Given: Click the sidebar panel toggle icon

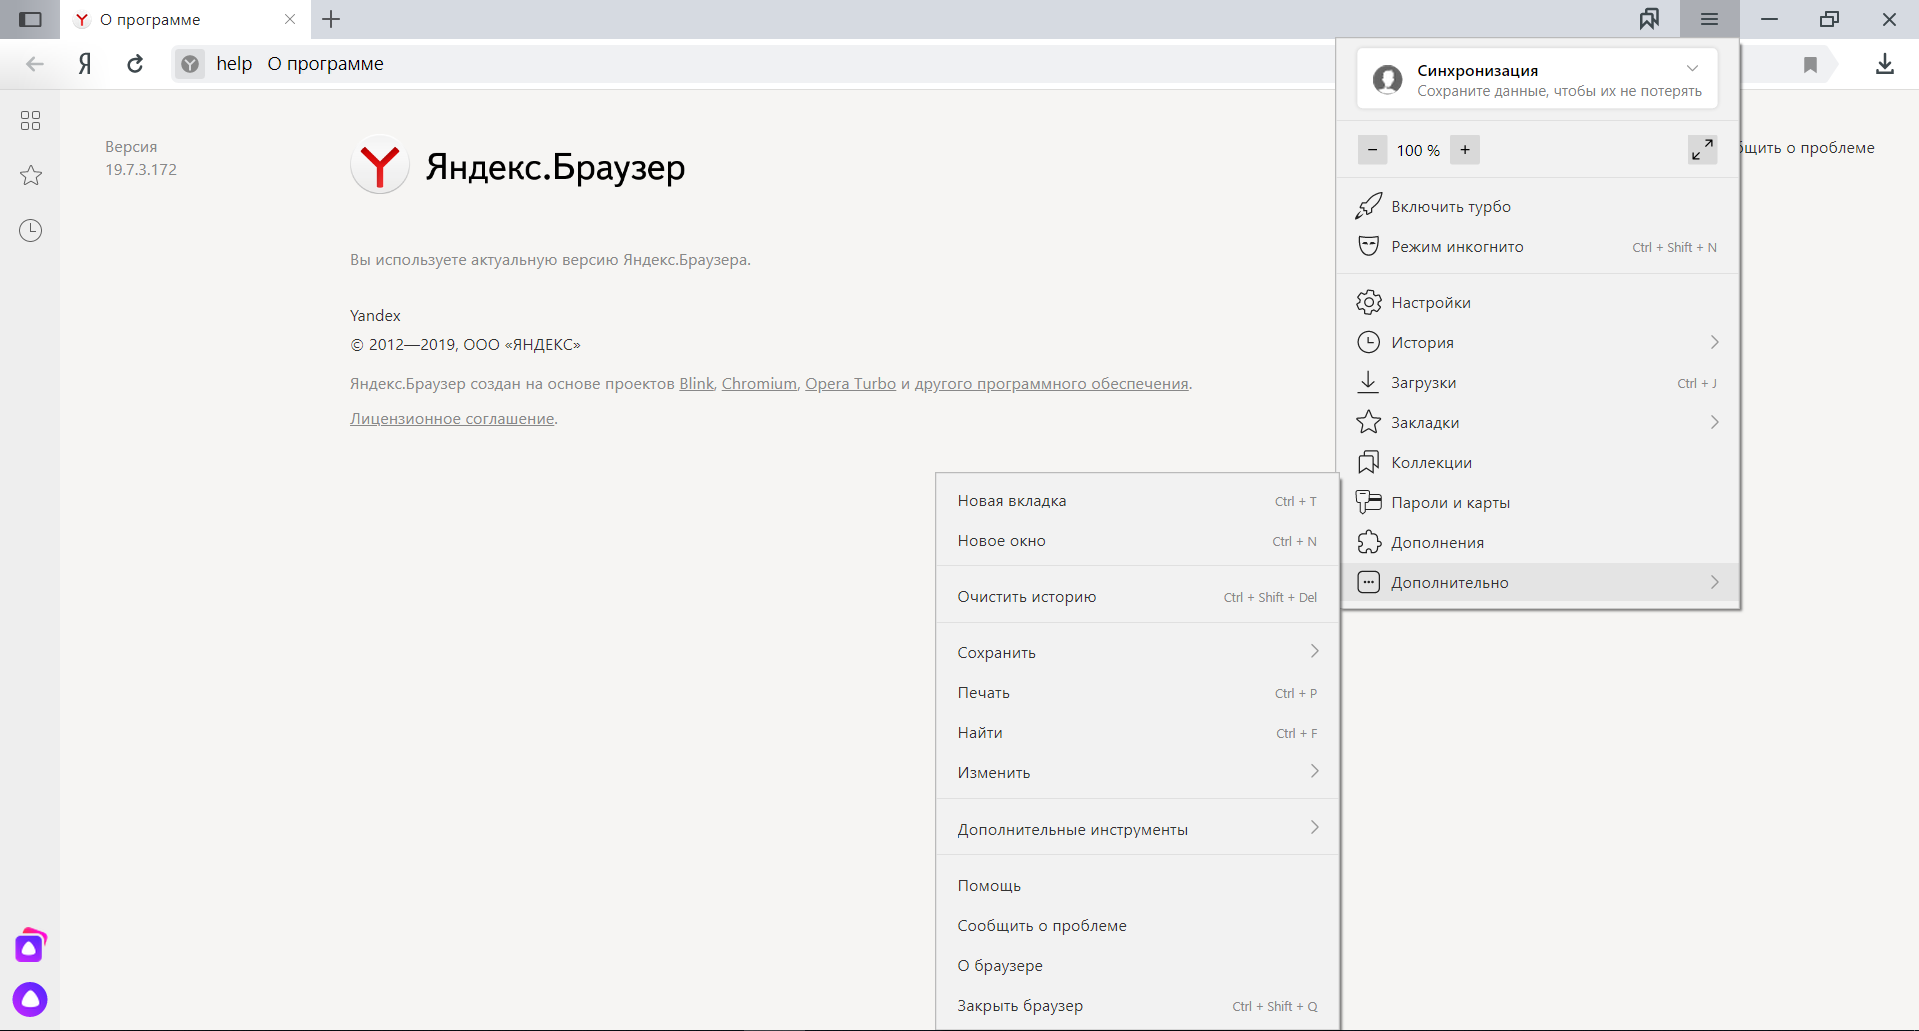Looking at the screenshot, I should 31,19.
